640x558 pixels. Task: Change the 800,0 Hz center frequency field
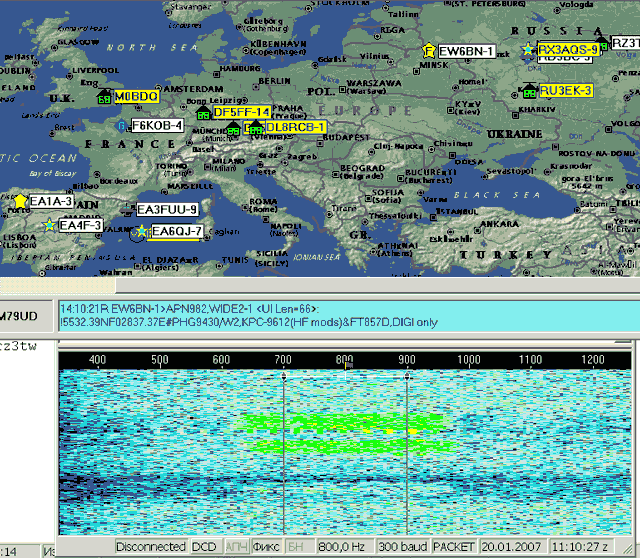click(x=341, y=547)
